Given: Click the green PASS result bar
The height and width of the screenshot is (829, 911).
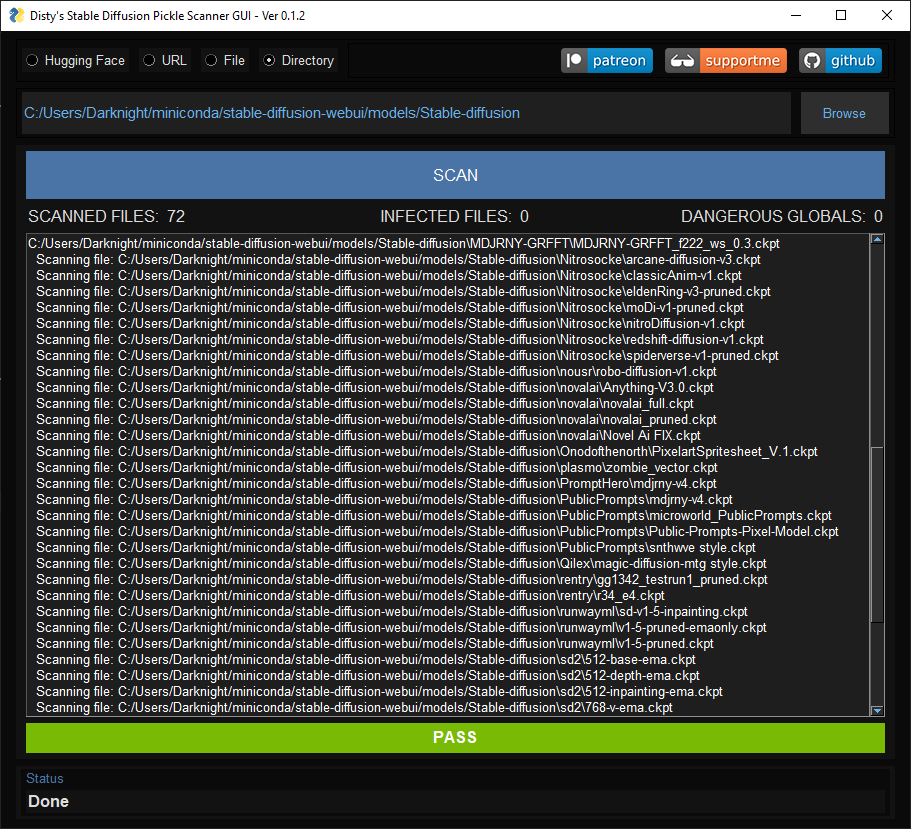Looking at the screenshot, I should 456,737.
